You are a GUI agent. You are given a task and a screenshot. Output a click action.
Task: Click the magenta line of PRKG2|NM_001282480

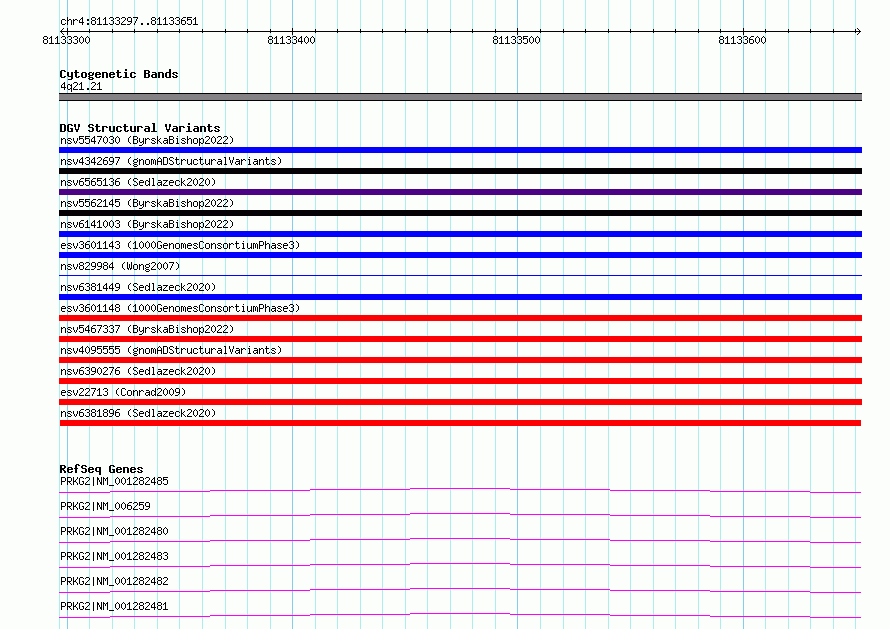point(460,540)
